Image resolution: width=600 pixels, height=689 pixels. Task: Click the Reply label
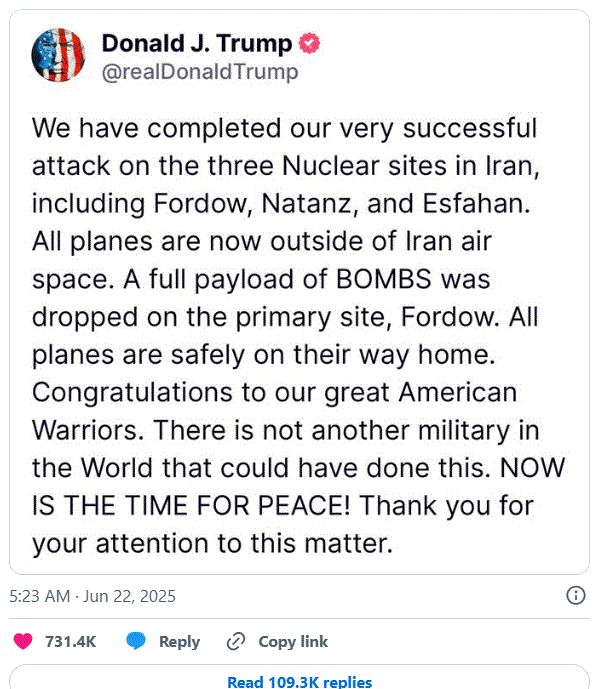click(x=179, y=642)
